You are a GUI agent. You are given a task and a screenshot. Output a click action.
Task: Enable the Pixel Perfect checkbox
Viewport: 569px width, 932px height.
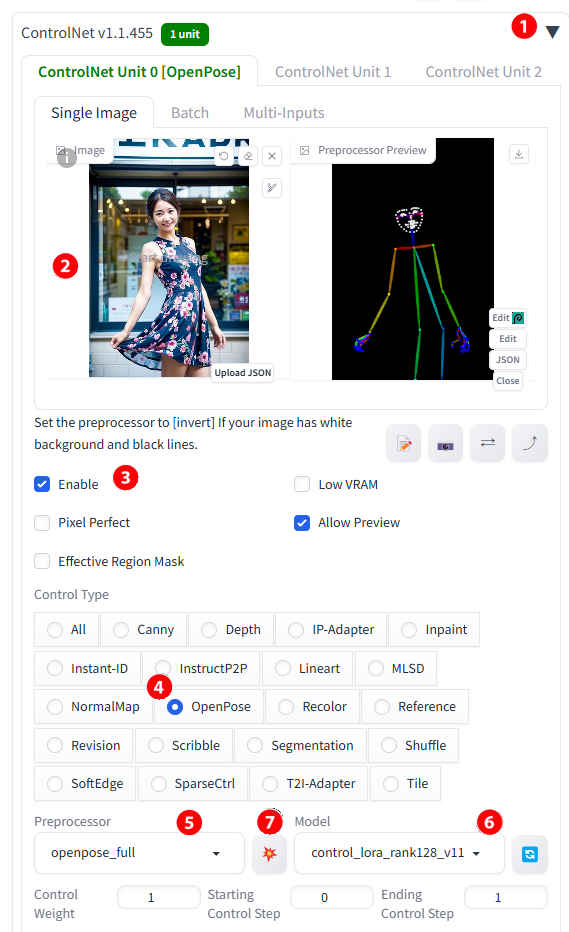pos(42,523)
